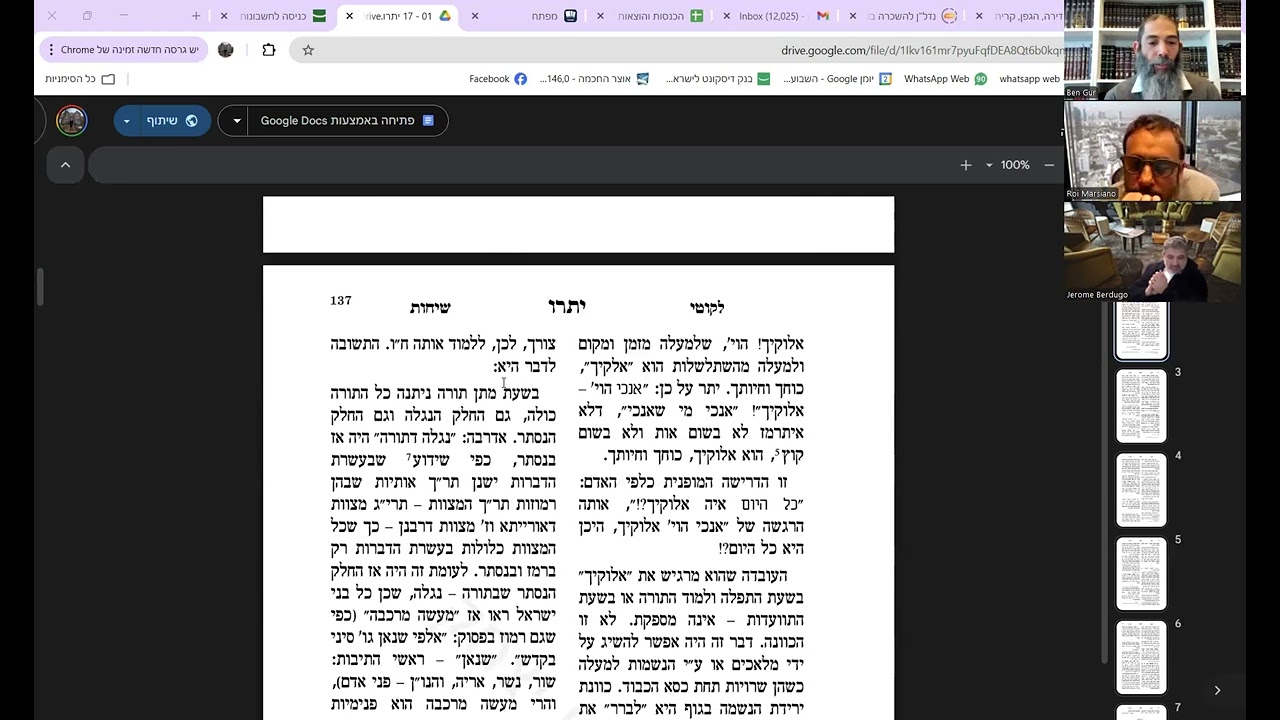
Task: Expand the open-with dropdown arrow
Action: pyautogui.click(x=237, y=121)
